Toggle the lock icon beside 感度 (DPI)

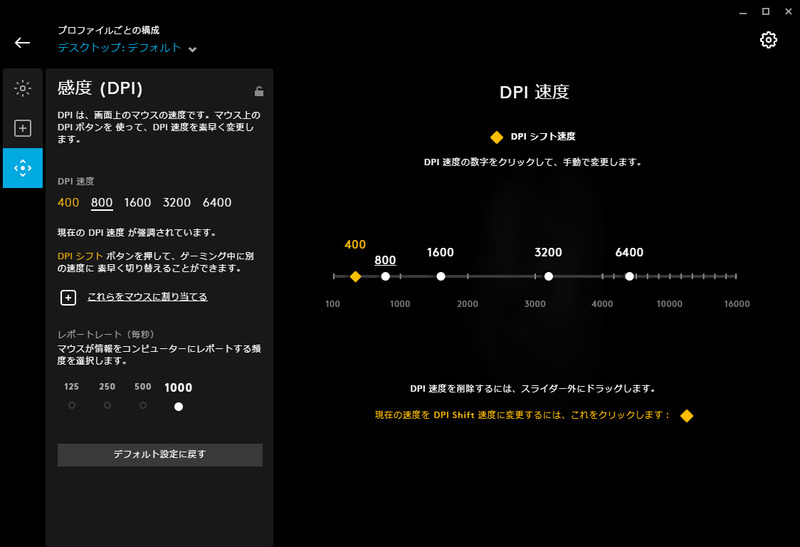(259, 91)
